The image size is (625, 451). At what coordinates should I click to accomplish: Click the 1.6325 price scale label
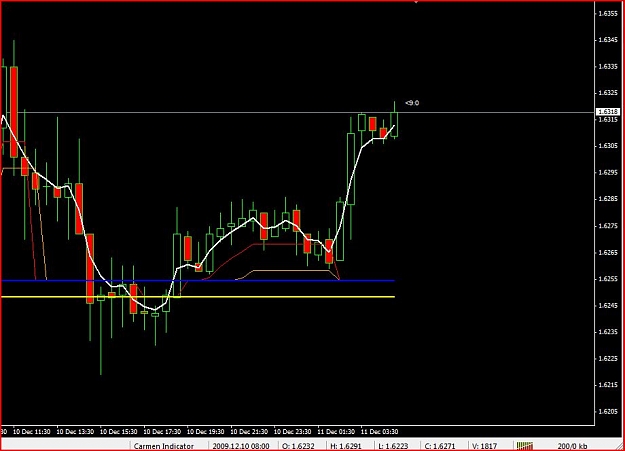point(609,93)
